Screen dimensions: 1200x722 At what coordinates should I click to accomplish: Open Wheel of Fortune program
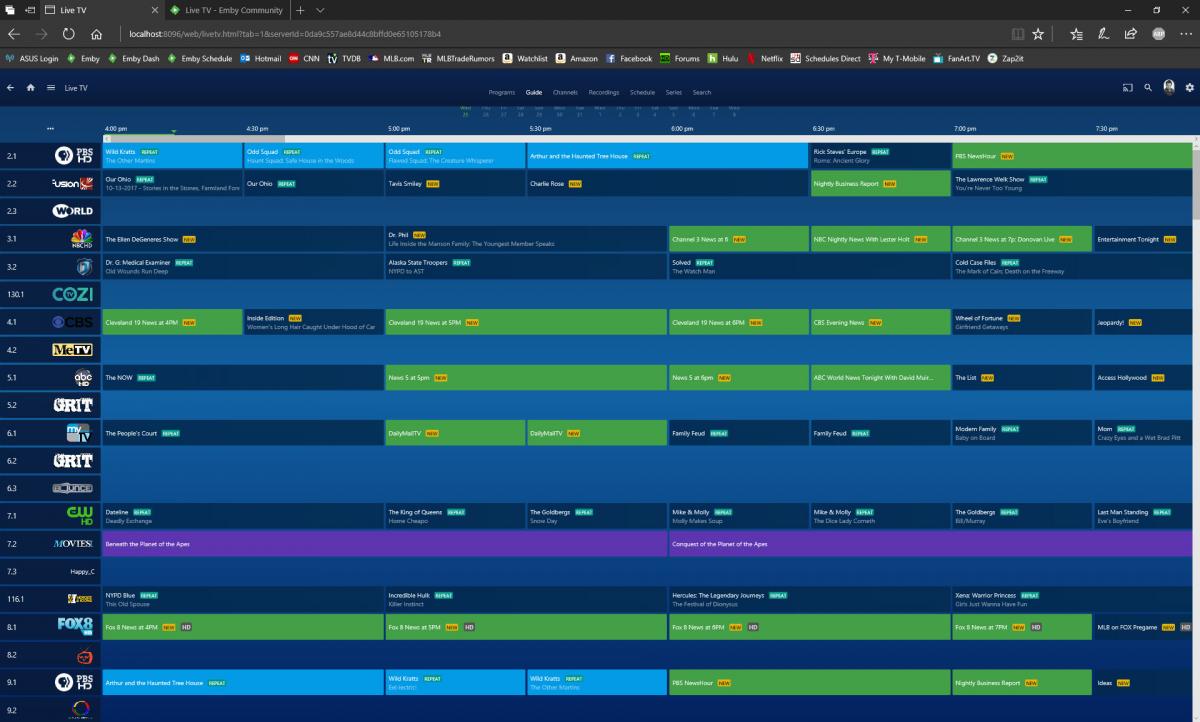click(x=1022, y=322)
